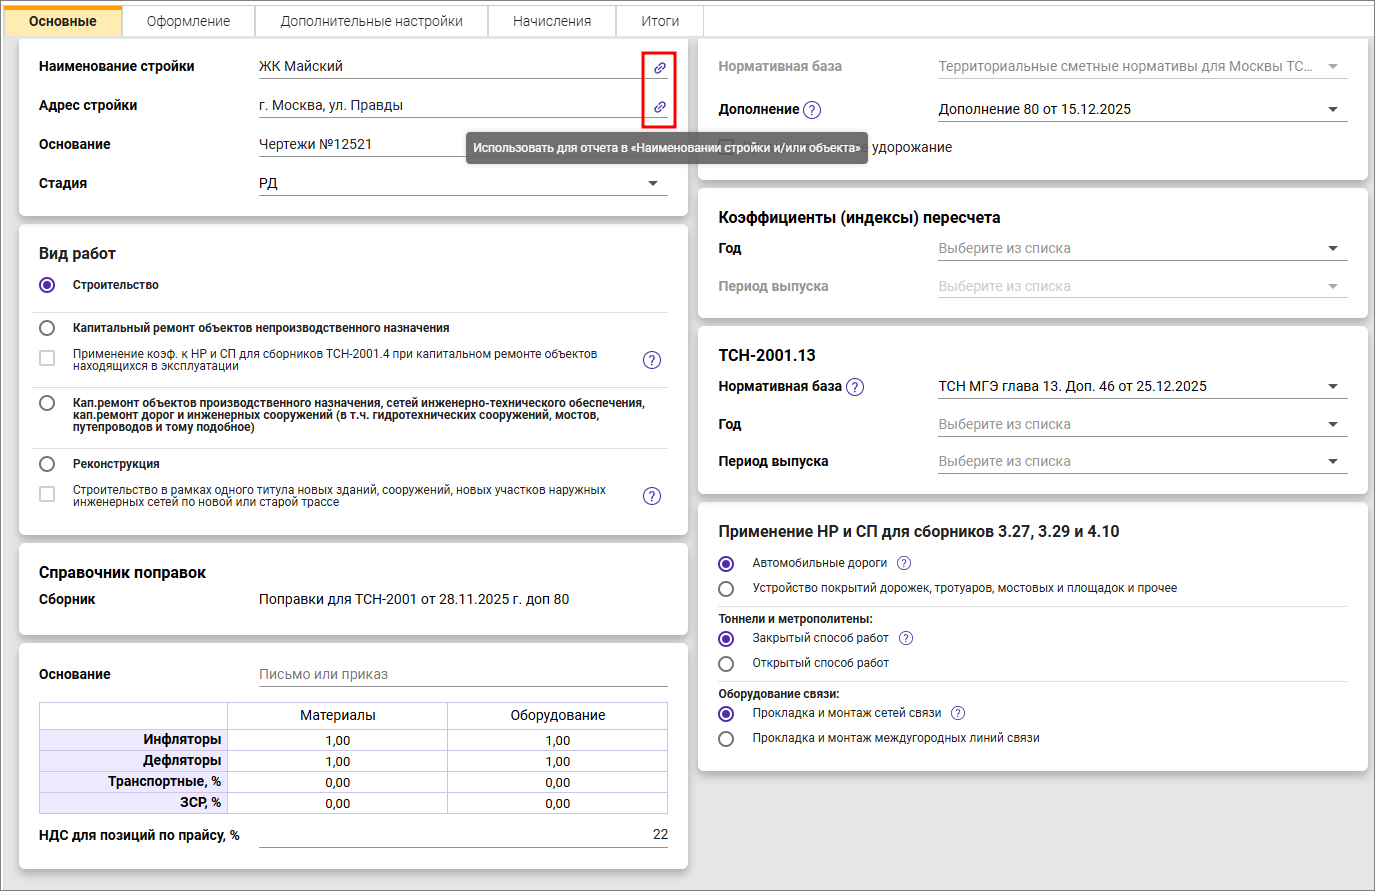Select Прокладка и монтаж междугородных линий связи
1375x891 pixels.
[x=726, y=739]
